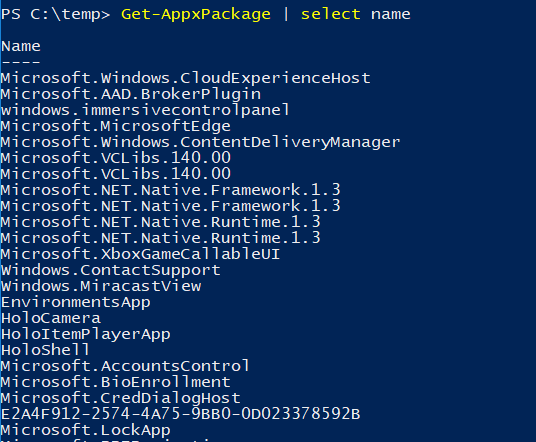Click the Get-AppxPackage command text
Viewport: 536px width, 442px height.
(x=196, y=14)
